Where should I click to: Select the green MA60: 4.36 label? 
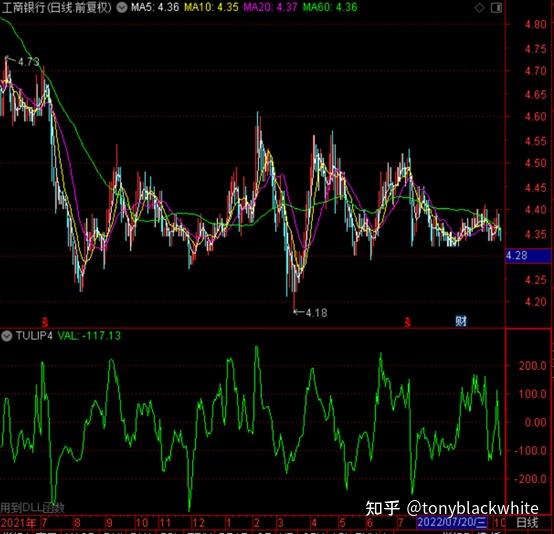pyautogui.click(x=330, y=7)
